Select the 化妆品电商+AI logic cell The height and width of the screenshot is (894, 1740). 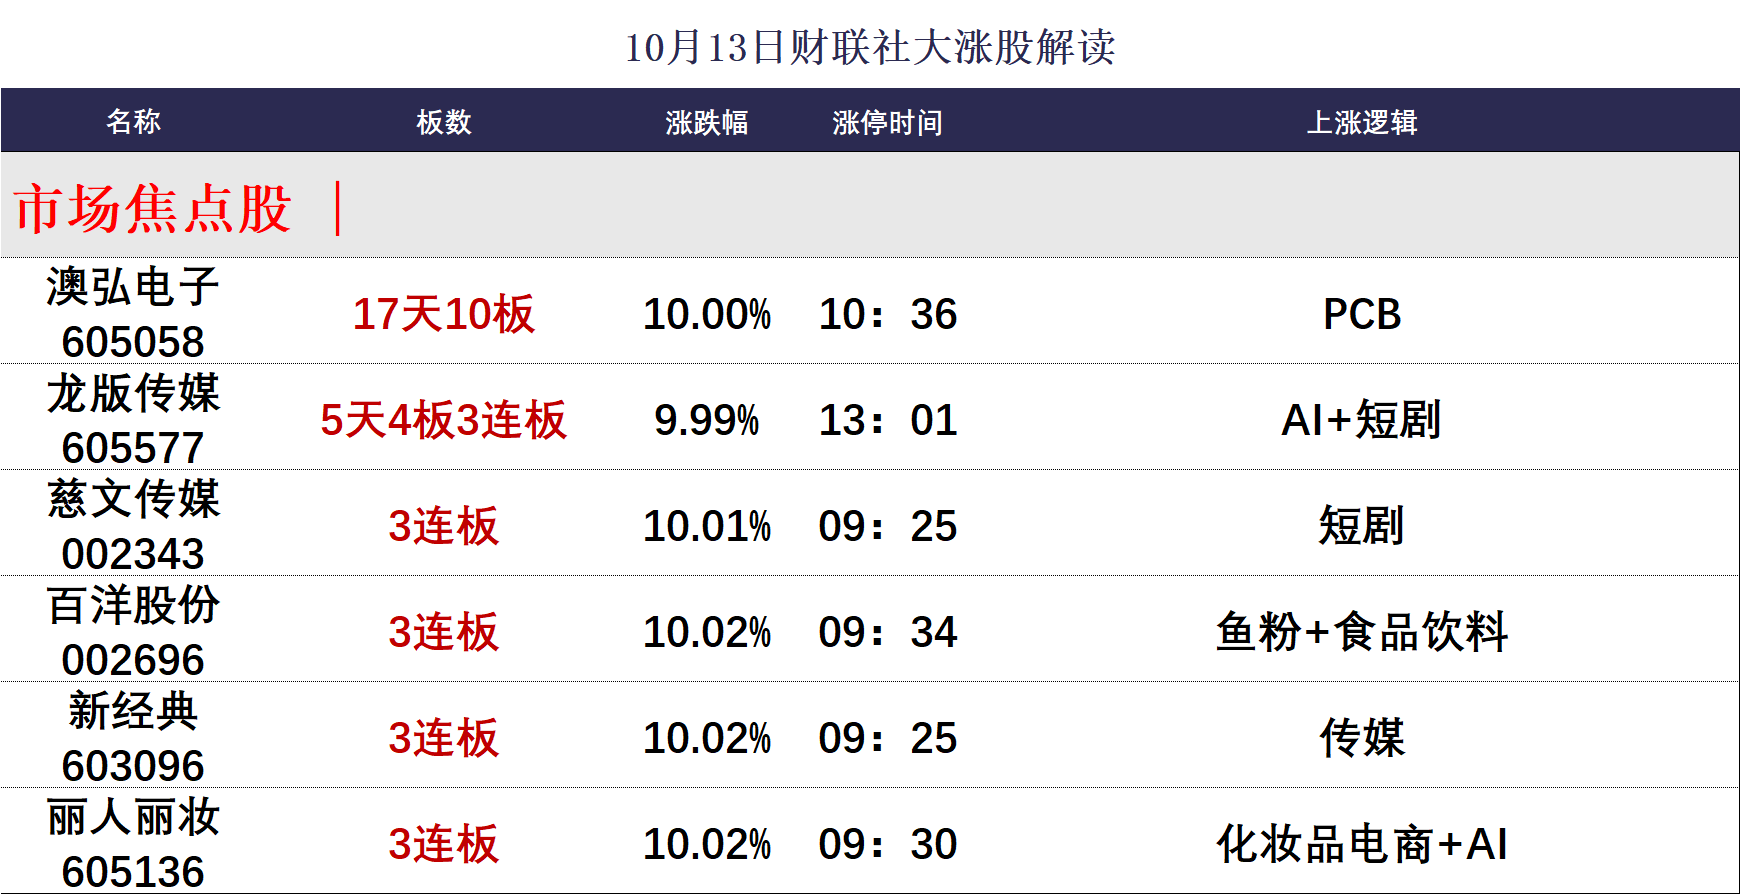coord(1362,844)
